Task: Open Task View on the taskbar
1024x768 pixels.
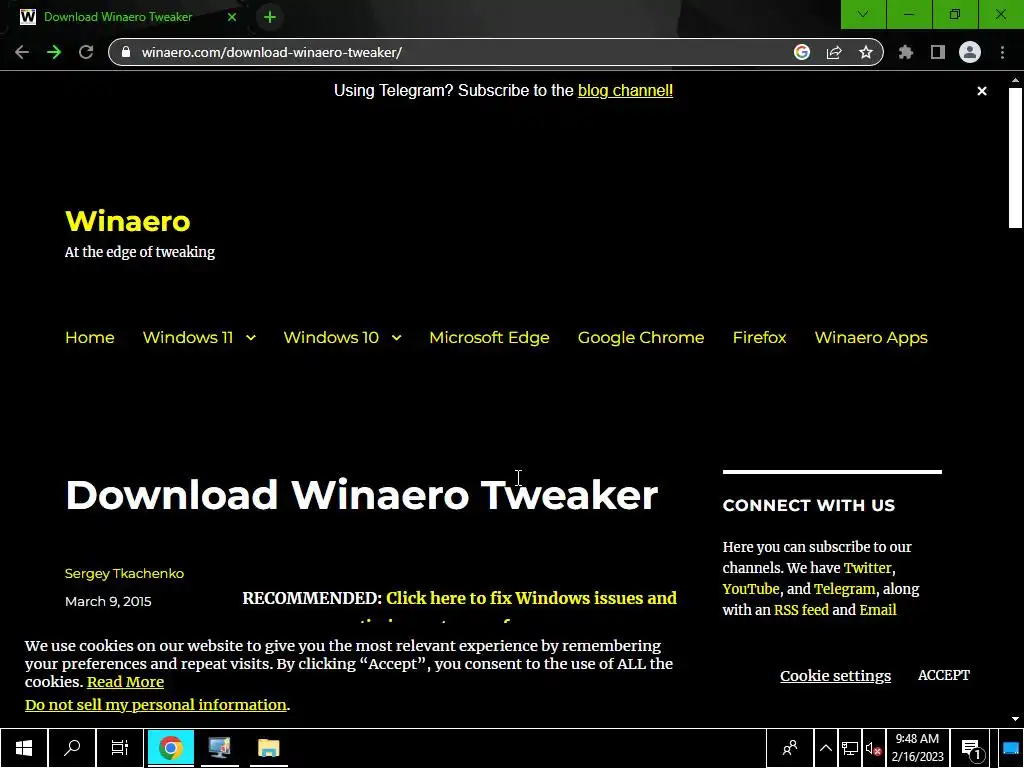Action: click(120, 748)
